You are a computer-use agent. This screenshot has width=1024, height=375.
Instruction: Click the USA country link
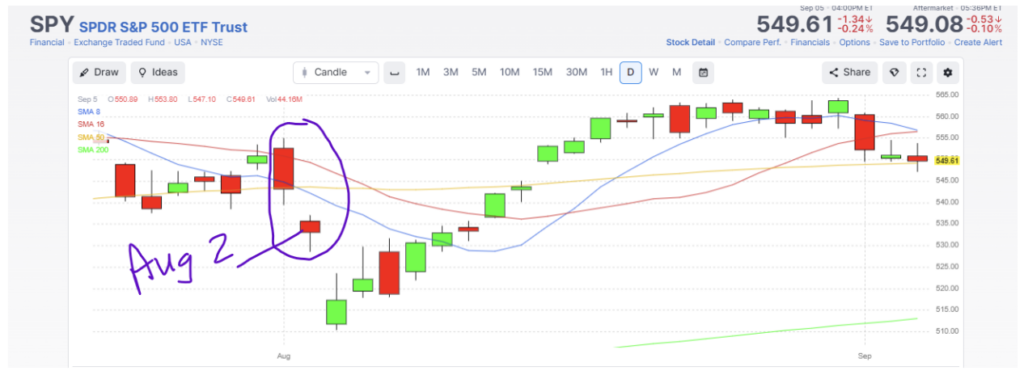[183, 42]
